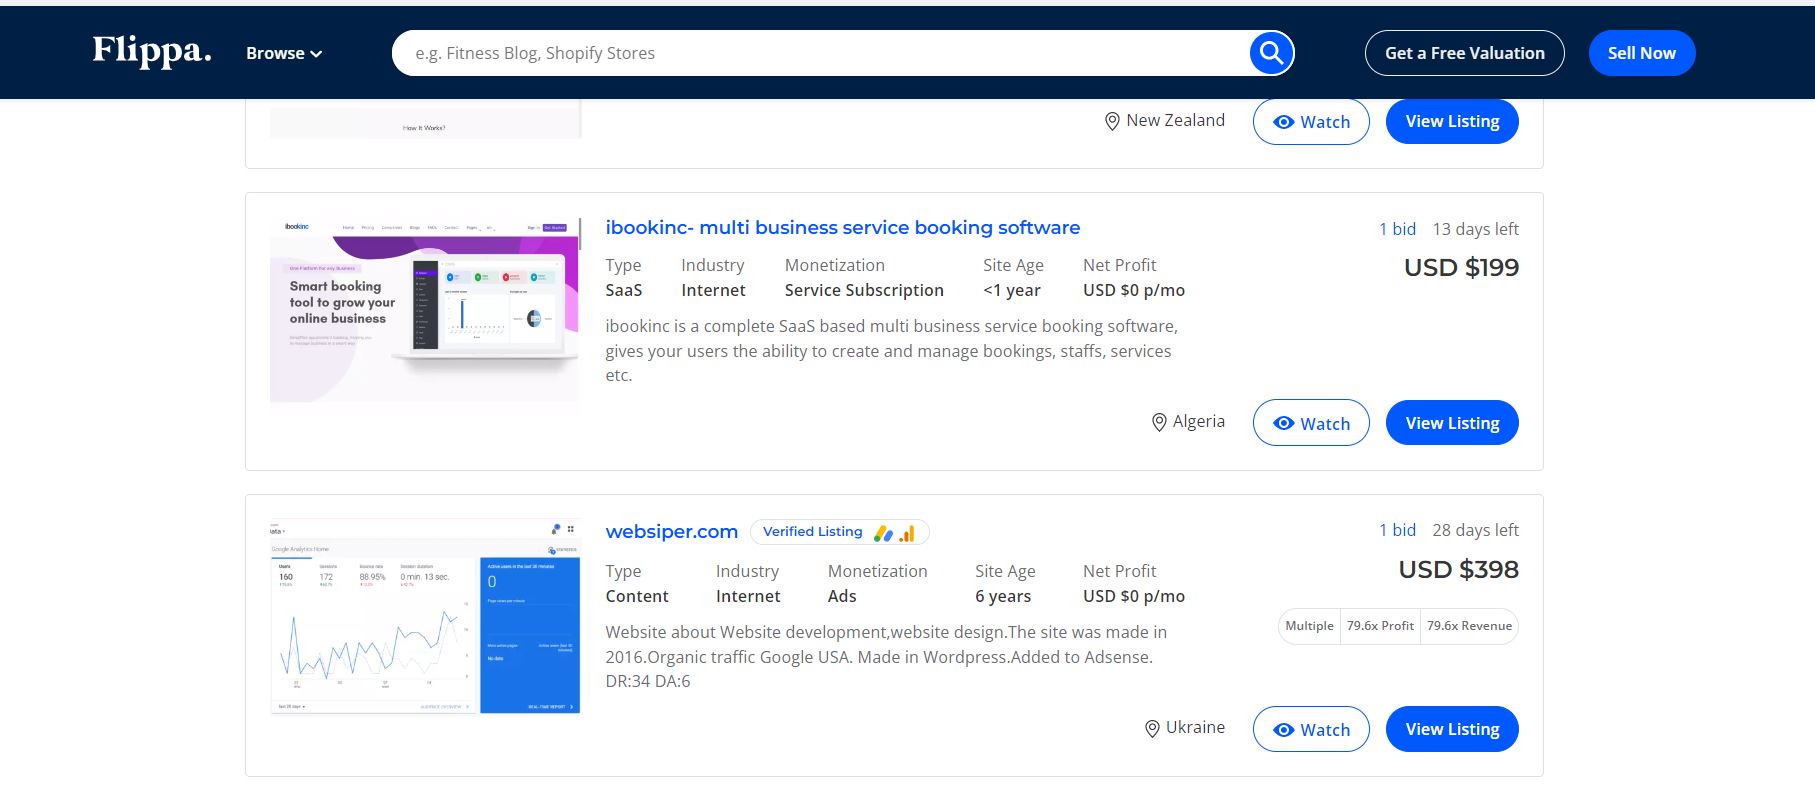
Task: Click the 79.6x Profit multiple
Action: [x=1380, y=626]
